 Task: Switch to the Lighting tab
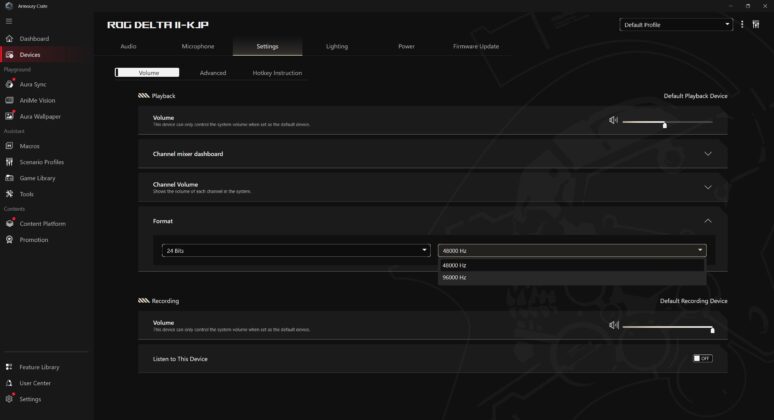pos(337,46)
